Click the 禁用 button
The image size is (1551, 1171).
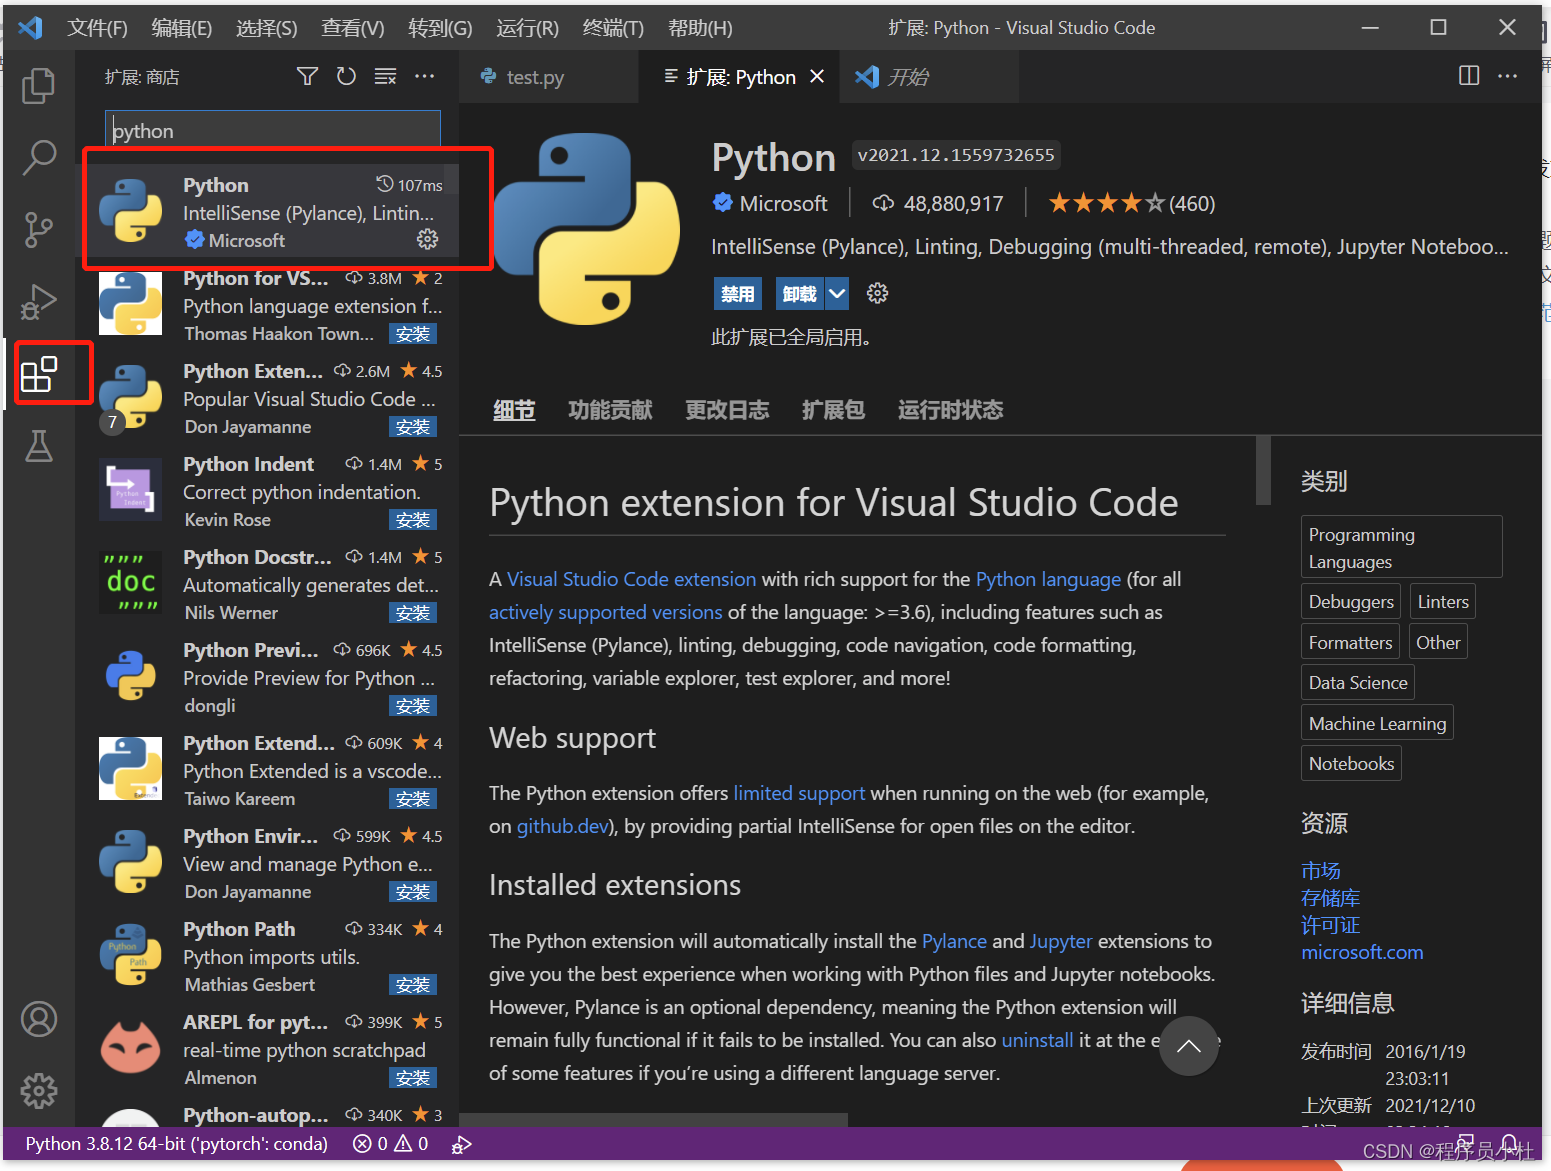pyautogui.click(x=738, y=294)
